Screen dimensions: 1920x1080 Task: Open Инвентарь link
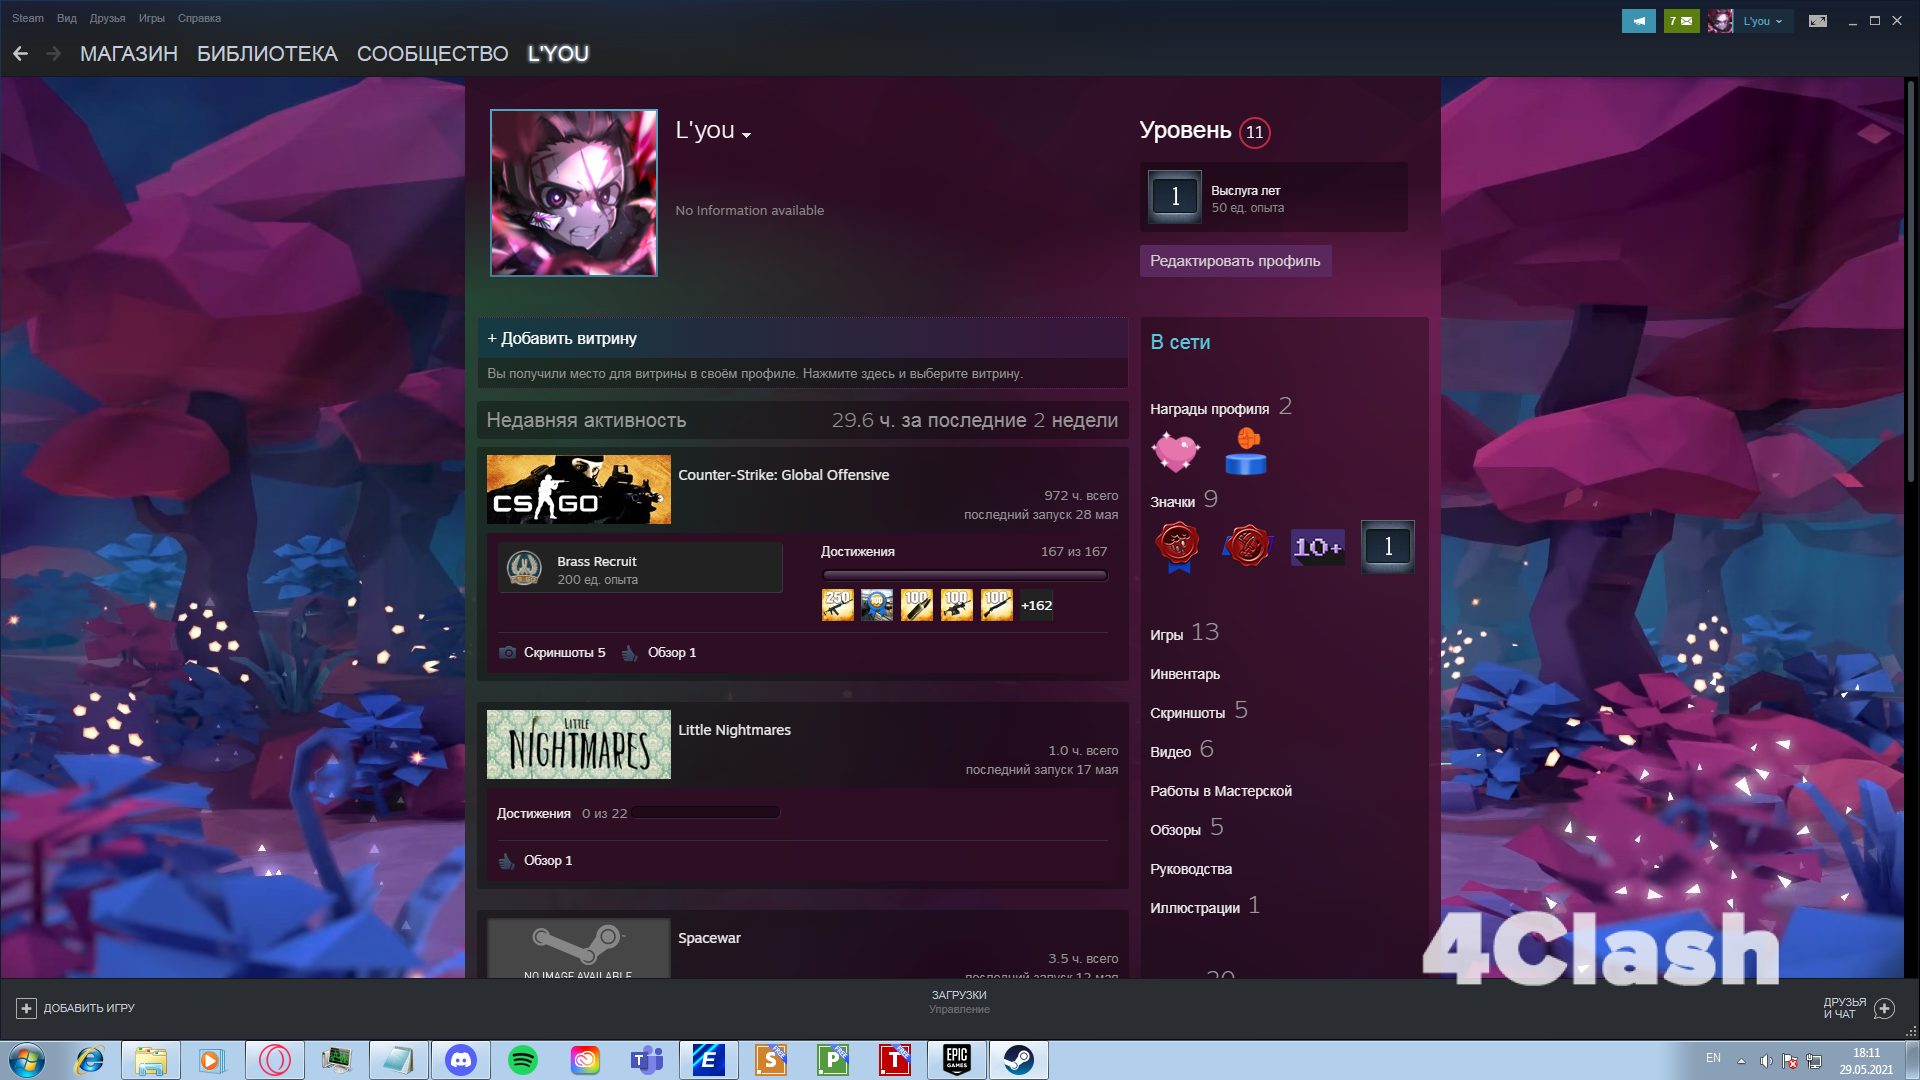tap(1185, 674)
